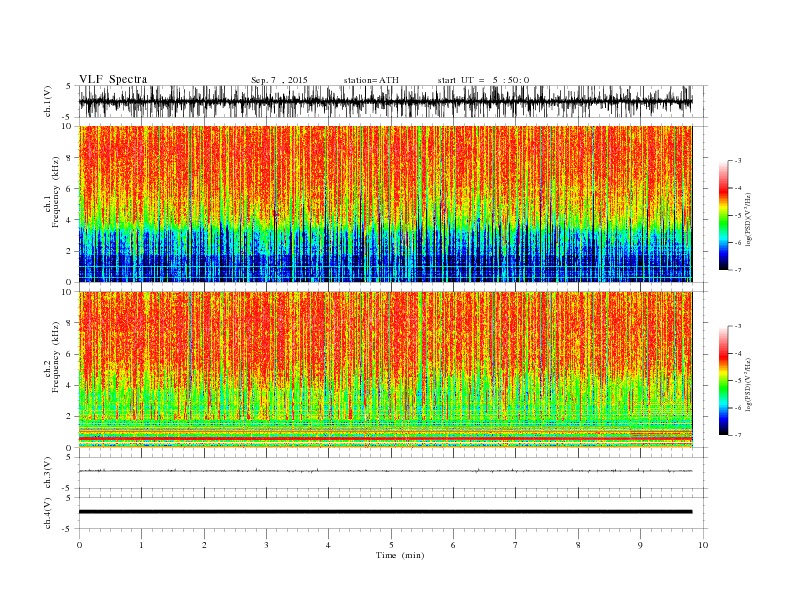Viewport: 792px width, 612px height.
Task: Click the log(PSD) label beside ch.2 color bar
Action: point(748,383)
